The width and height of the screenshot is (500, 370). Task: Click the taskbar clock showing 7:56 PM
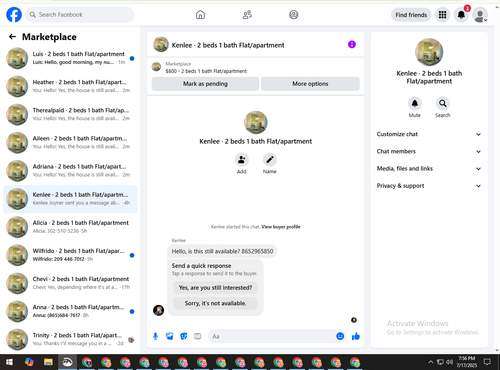467,362
